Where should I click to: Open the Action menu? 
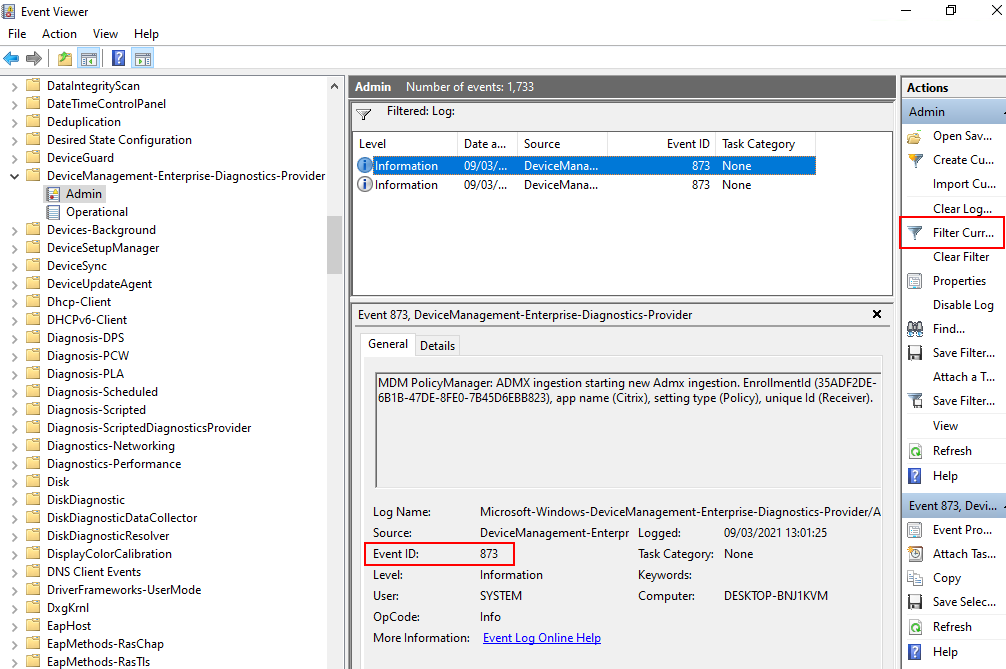point(59,34)
